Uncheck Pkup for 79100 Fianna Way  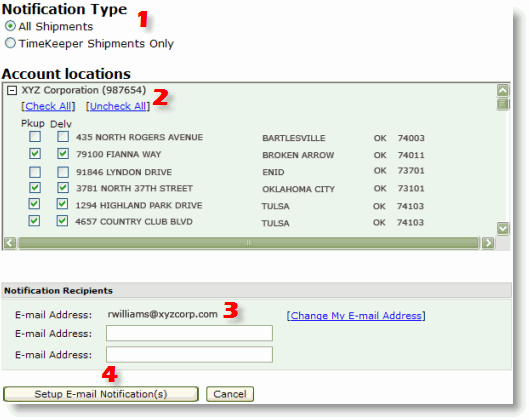tap(35, 154)
